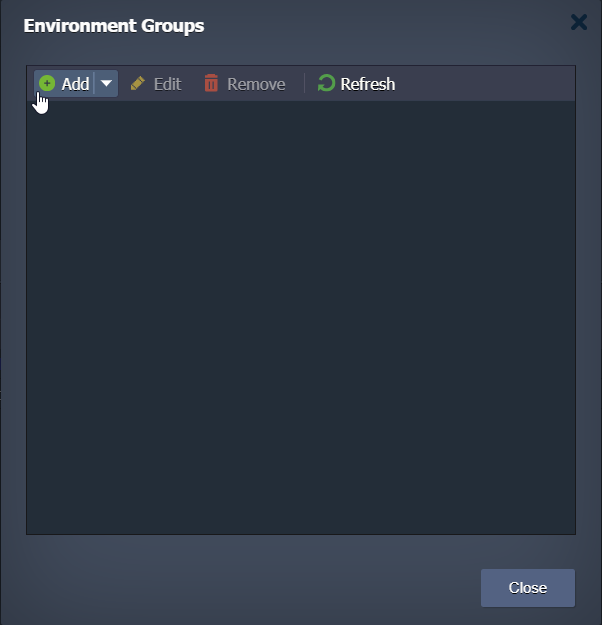Viewport: 602px width, 625px height.
Task: Edit the selected environment group
Action: pos(156,84)
